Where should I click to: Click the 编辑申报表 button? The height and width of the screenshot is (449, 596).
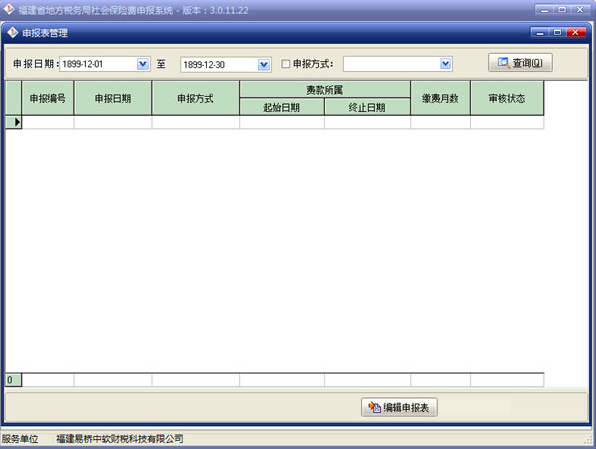pyautogui.click(x=399, y=407)
